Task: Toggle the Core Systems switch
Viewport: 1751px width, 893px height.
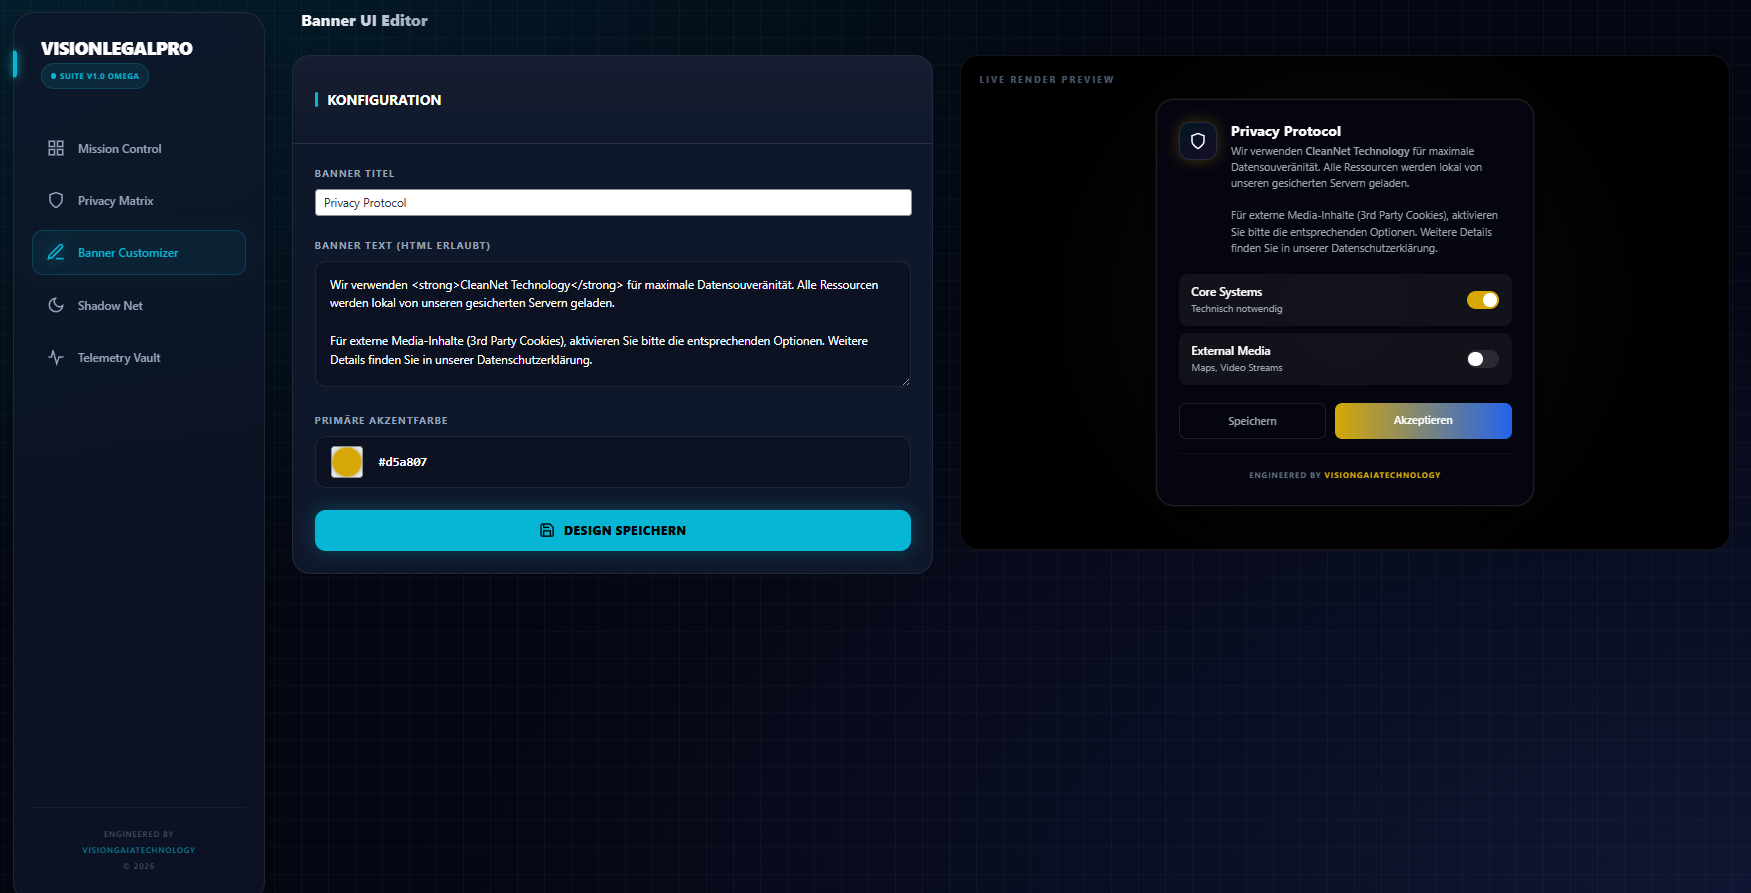Action: [1482, 300]
